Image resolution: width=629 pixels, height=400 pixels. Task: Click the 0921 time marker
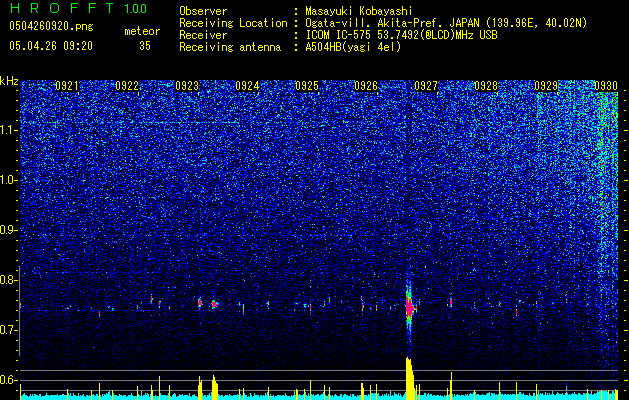pyautogui.click(x=67, y=86)
